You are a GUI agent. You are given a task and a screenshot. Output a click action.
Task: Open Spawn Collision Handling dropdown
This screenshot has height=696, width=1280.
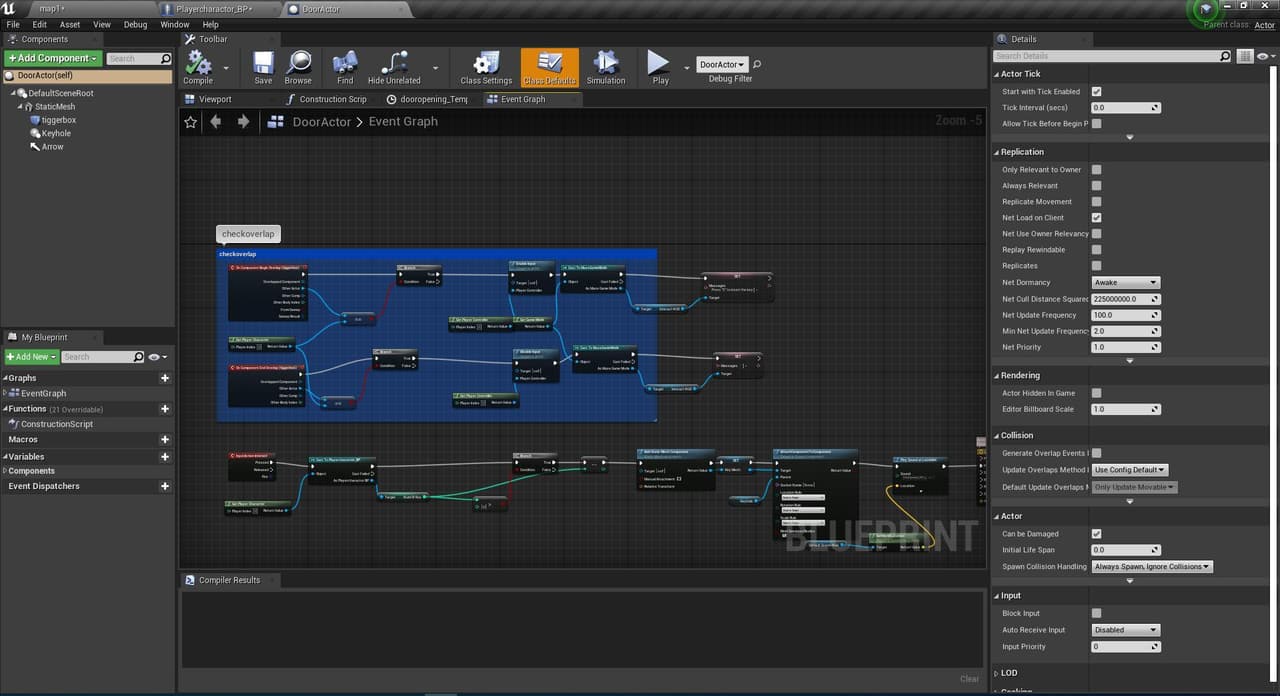(1151, 567)
